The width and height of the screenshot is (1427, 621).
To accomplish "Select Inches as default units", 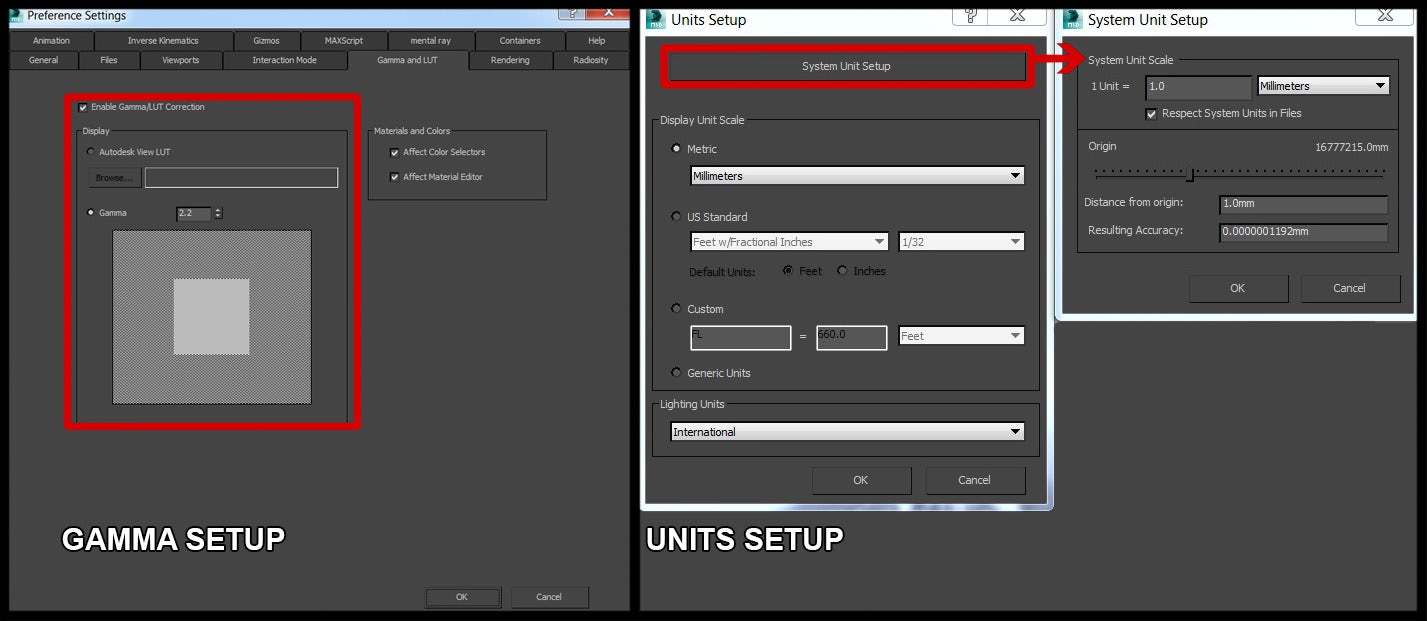I will [842, 271].
